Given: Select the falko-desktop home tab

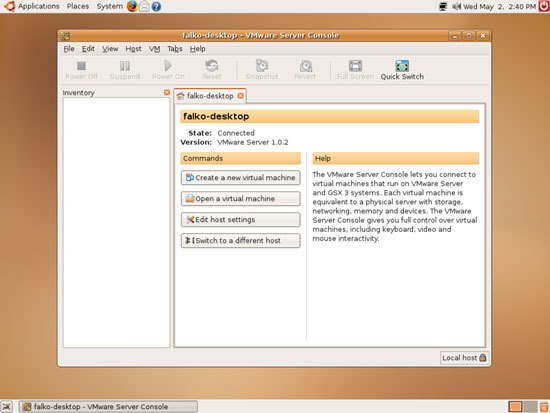Looking at the screenshot, I should pos(210,96).
